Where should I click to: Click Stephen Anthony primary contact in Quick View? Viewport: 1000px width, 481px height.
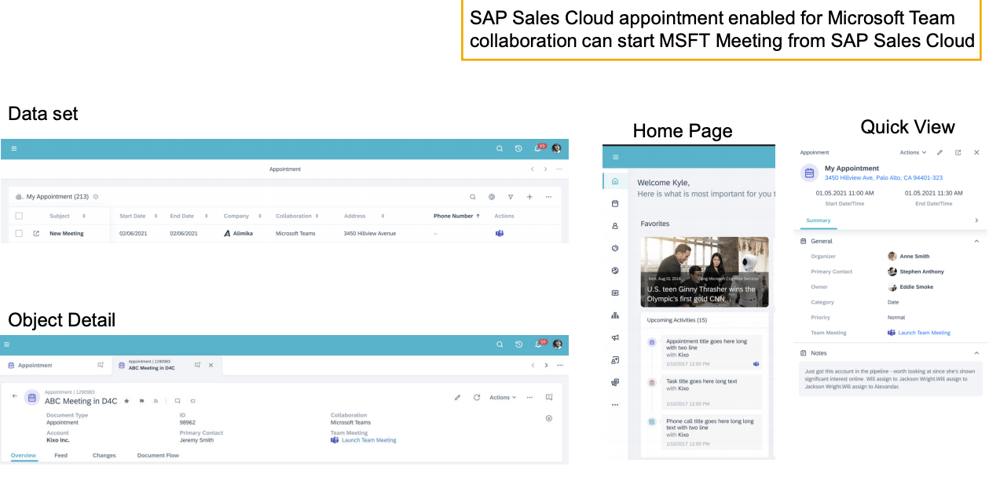tap(922, 272)
